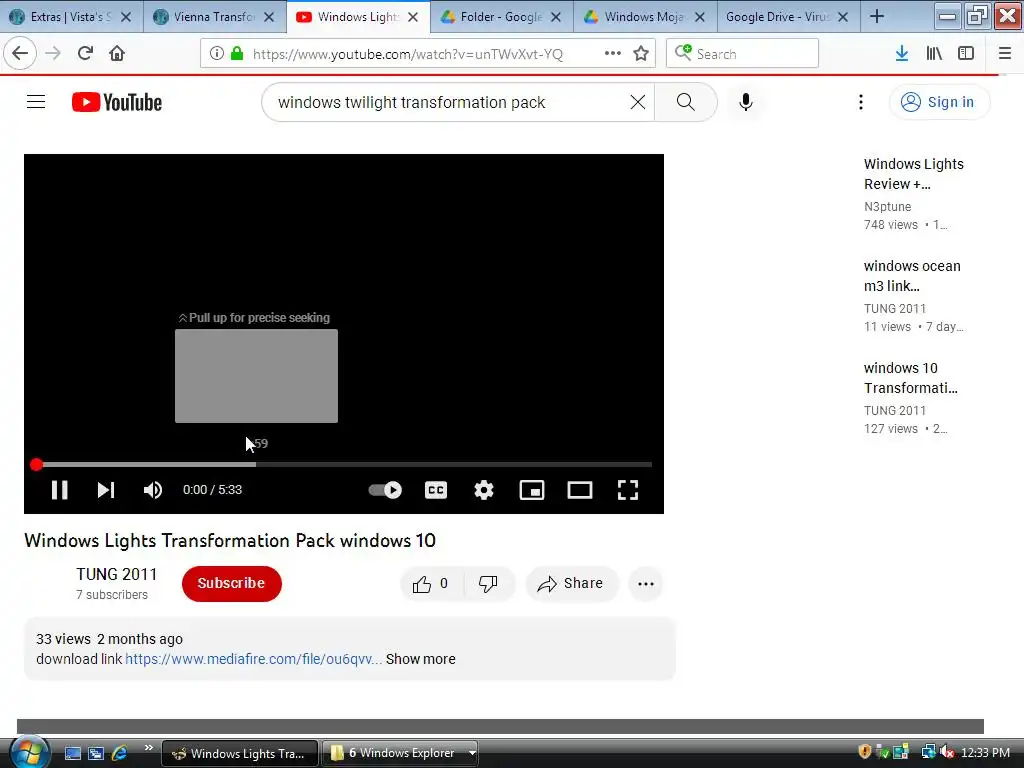Image resolution: width=1024 pixels, height=768 pixels.
Task: Like the video with thumbs up
Action: pos(431,584)
